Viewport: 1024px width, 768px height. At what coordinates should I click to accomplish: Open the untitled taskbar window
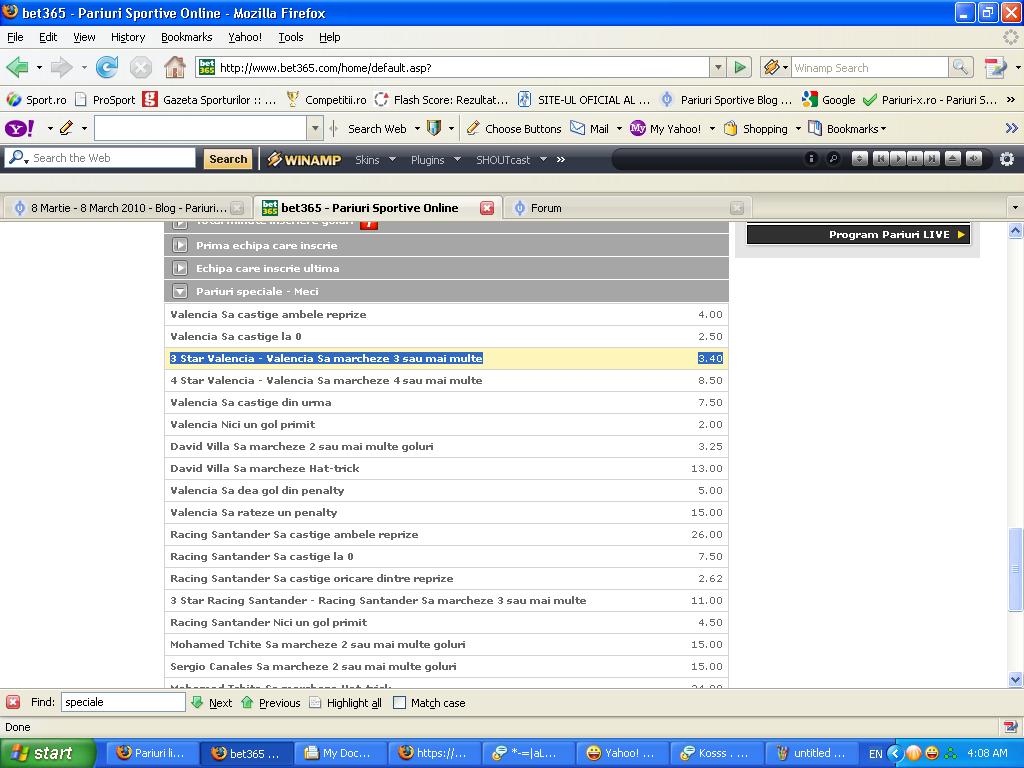pos(810,753)
